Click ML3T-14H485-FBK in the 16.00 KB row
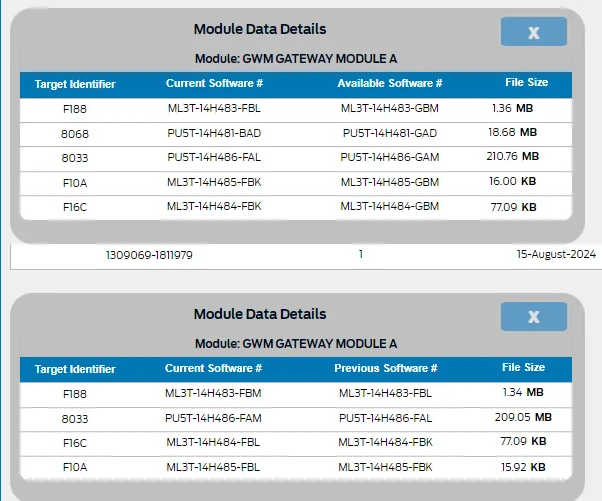Viewport: 602px width, 501px height. [x=214, y=182]
